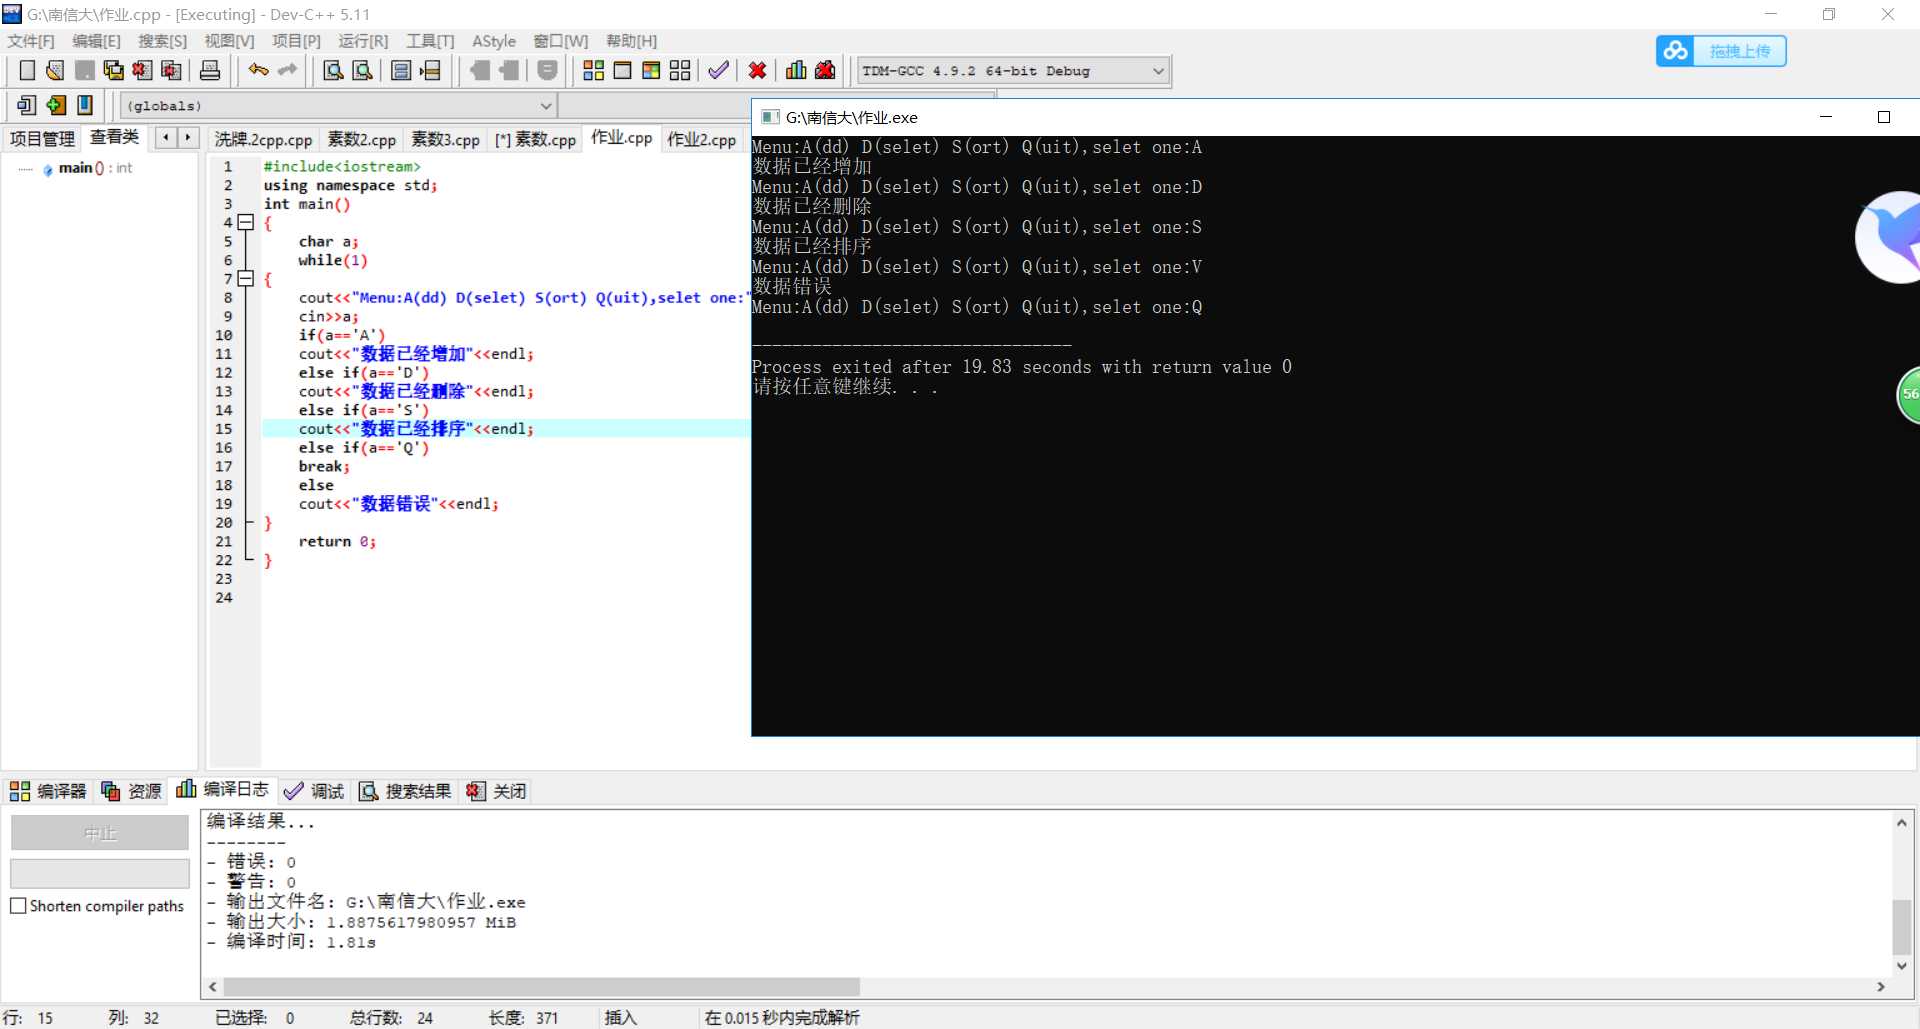Open the 运行[R] menu
The height and width of the screenshot is (1029, 1920).
pyautogui.click(x=363, y=41)
